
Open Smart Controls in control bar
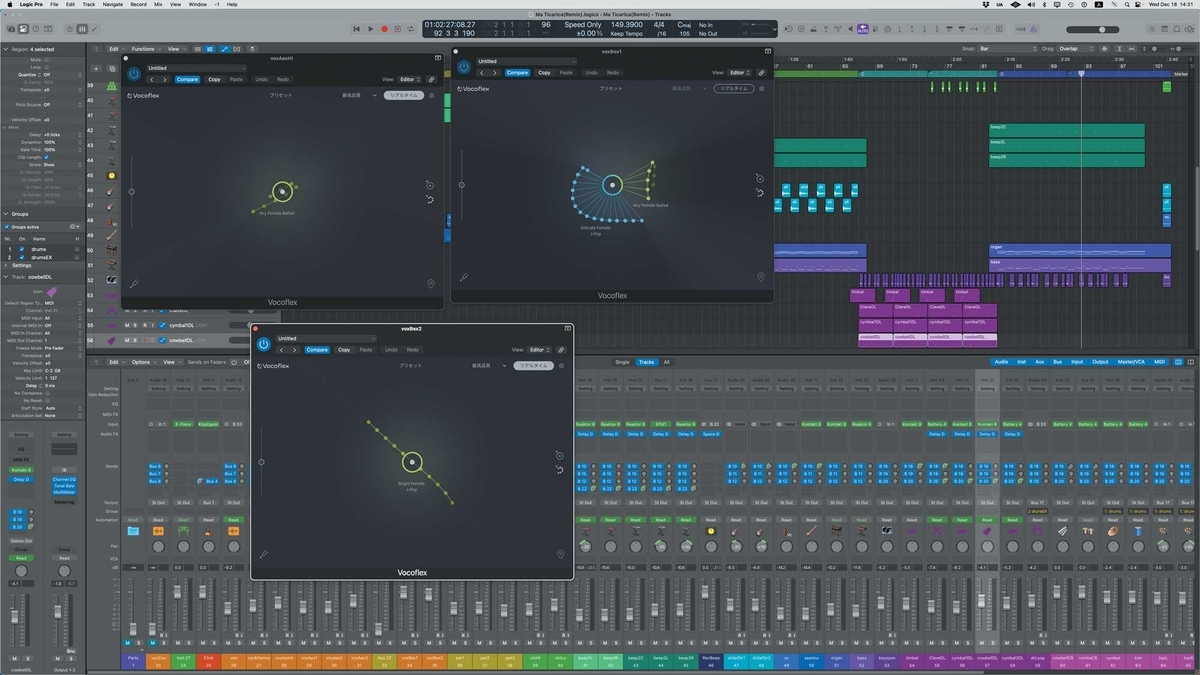point(69,29)
